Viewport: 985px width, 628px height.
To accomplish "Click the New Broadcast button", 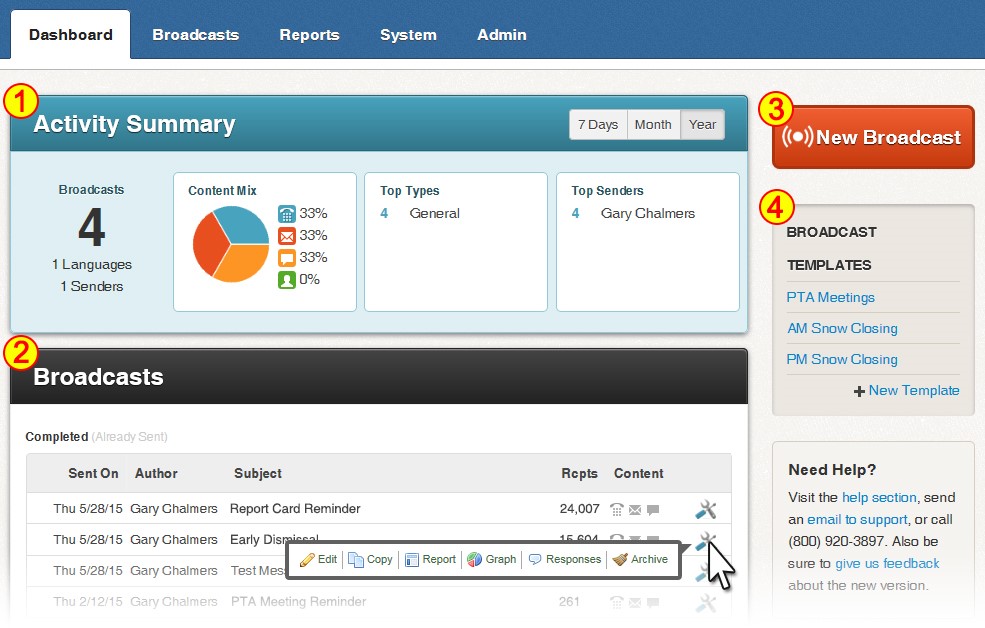I will tap(872, 137).
